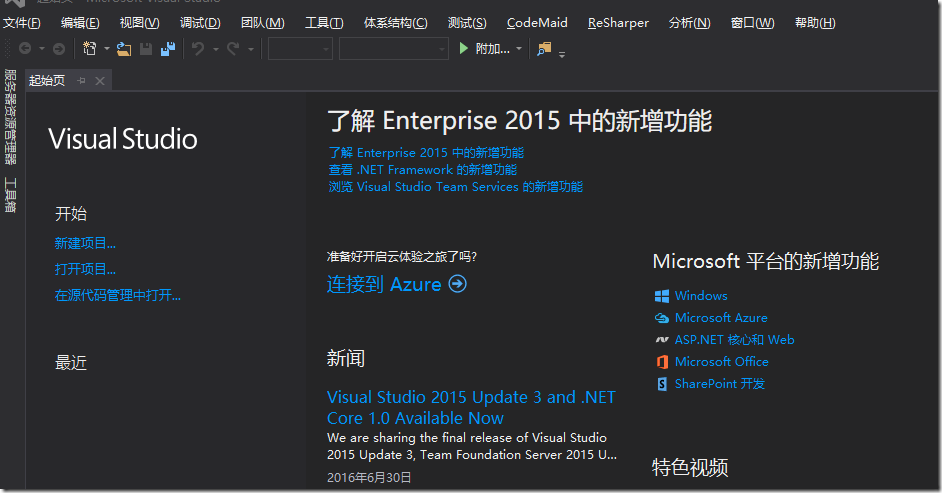Close the 起始页 tab
This screenshot has height=493, width=942.
click(x=99, y=81)
